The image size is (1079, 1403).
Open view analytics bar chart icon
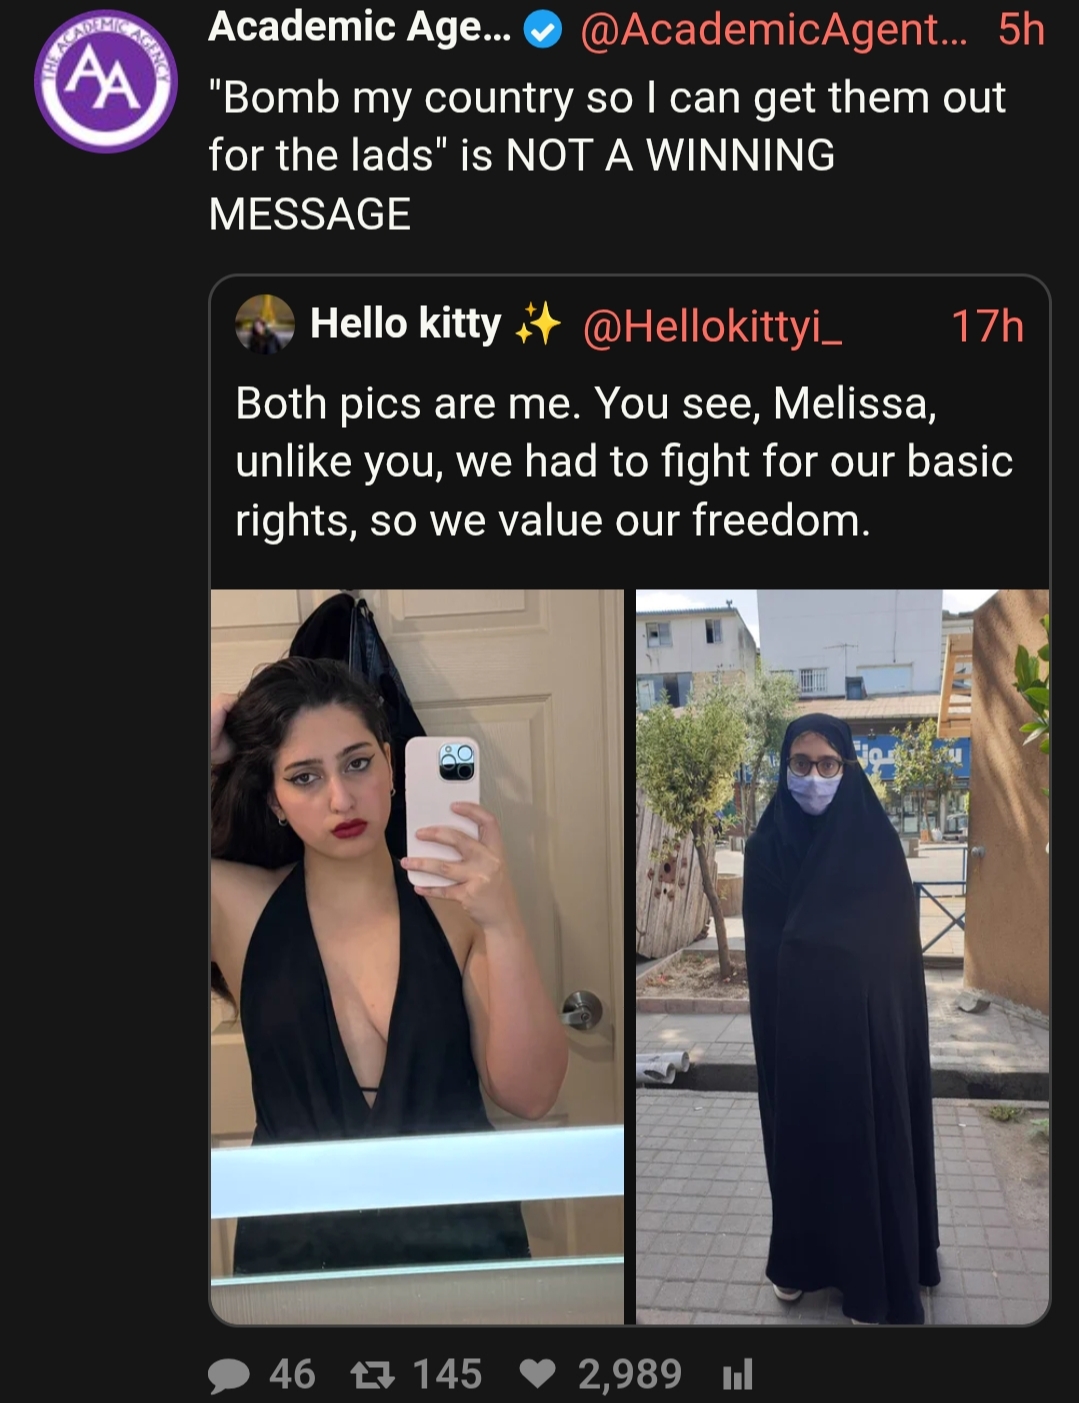[737, 1375]
